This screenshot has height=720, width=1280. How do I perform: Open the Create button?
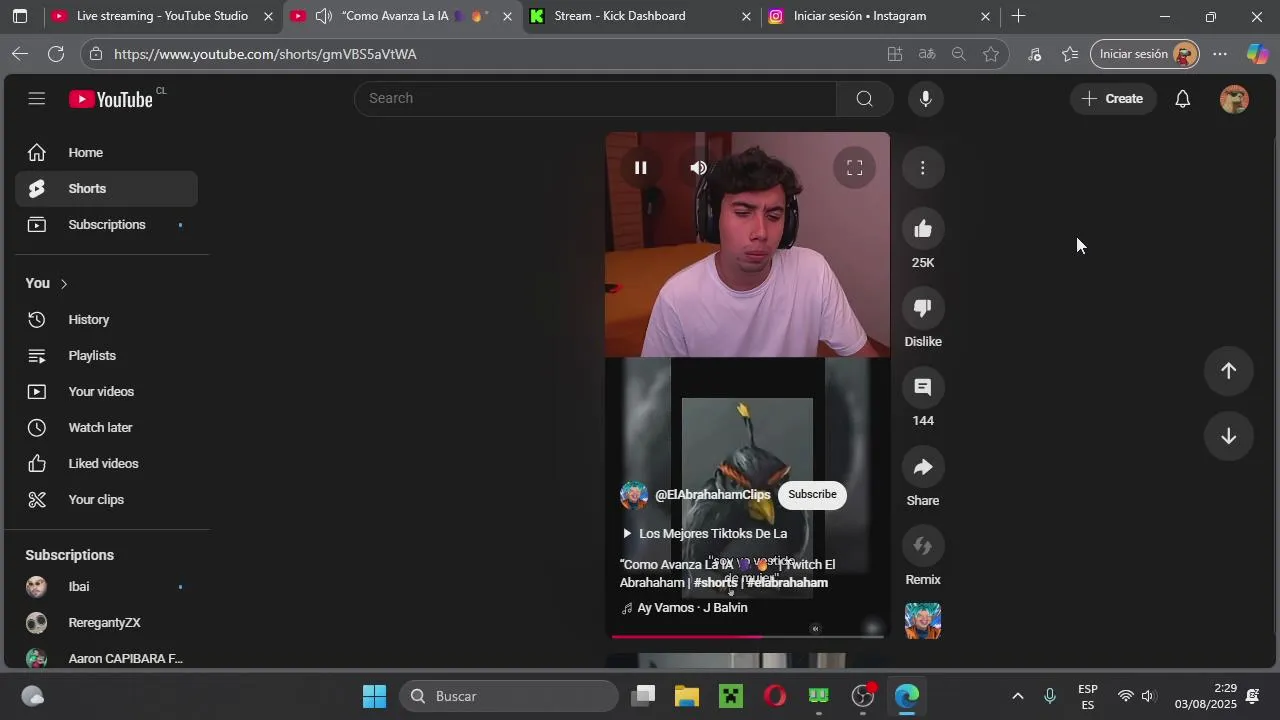1113,98
